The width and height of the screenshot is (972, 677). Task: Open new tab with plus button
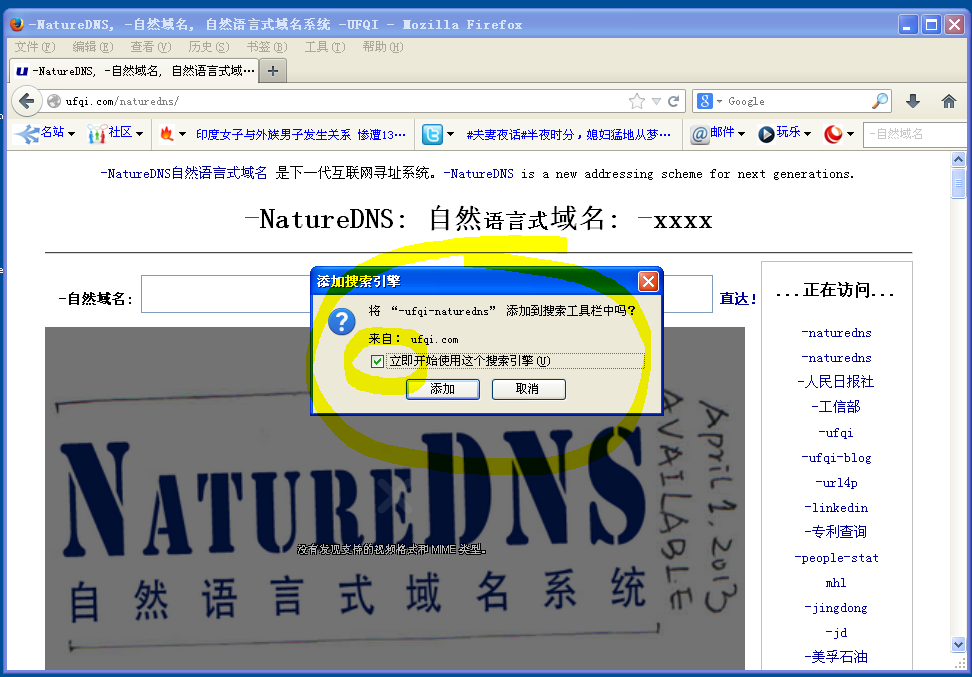point(273,71)
